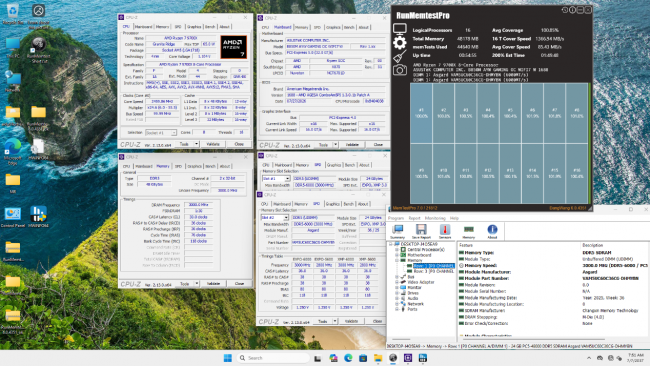Open File Explorer from the taskbar
Image resolution: width=650 pixels, height=366 pixels.
[x=378, y=358]
